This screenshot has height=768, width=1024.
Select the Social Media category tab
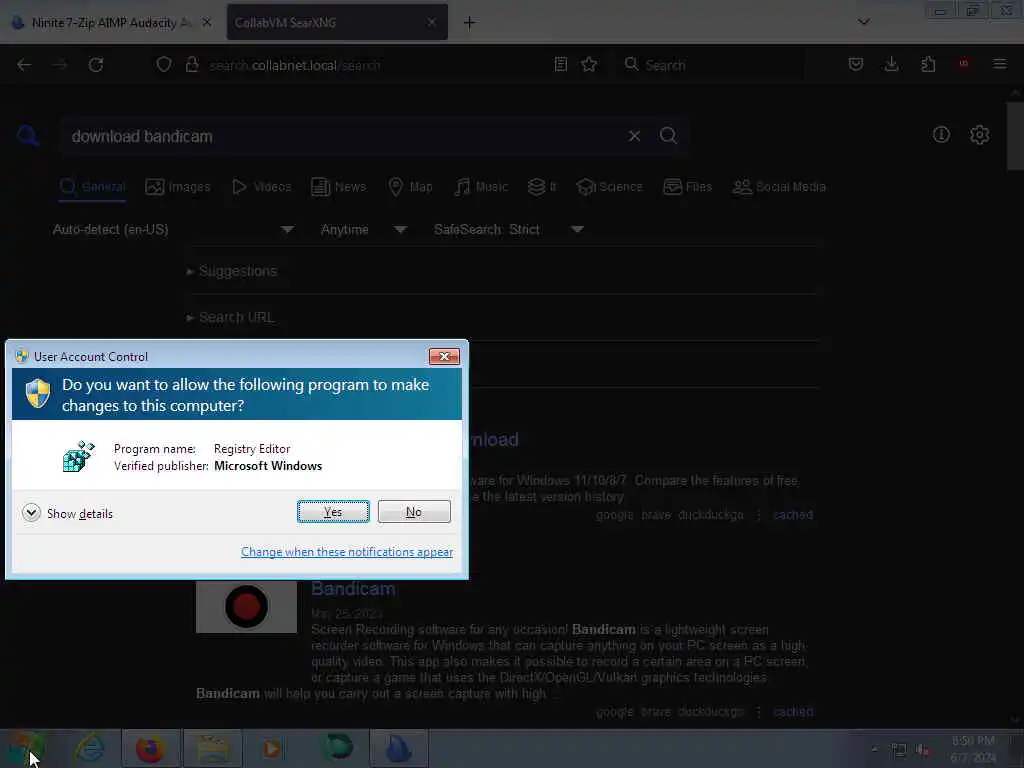pos(779,187)
